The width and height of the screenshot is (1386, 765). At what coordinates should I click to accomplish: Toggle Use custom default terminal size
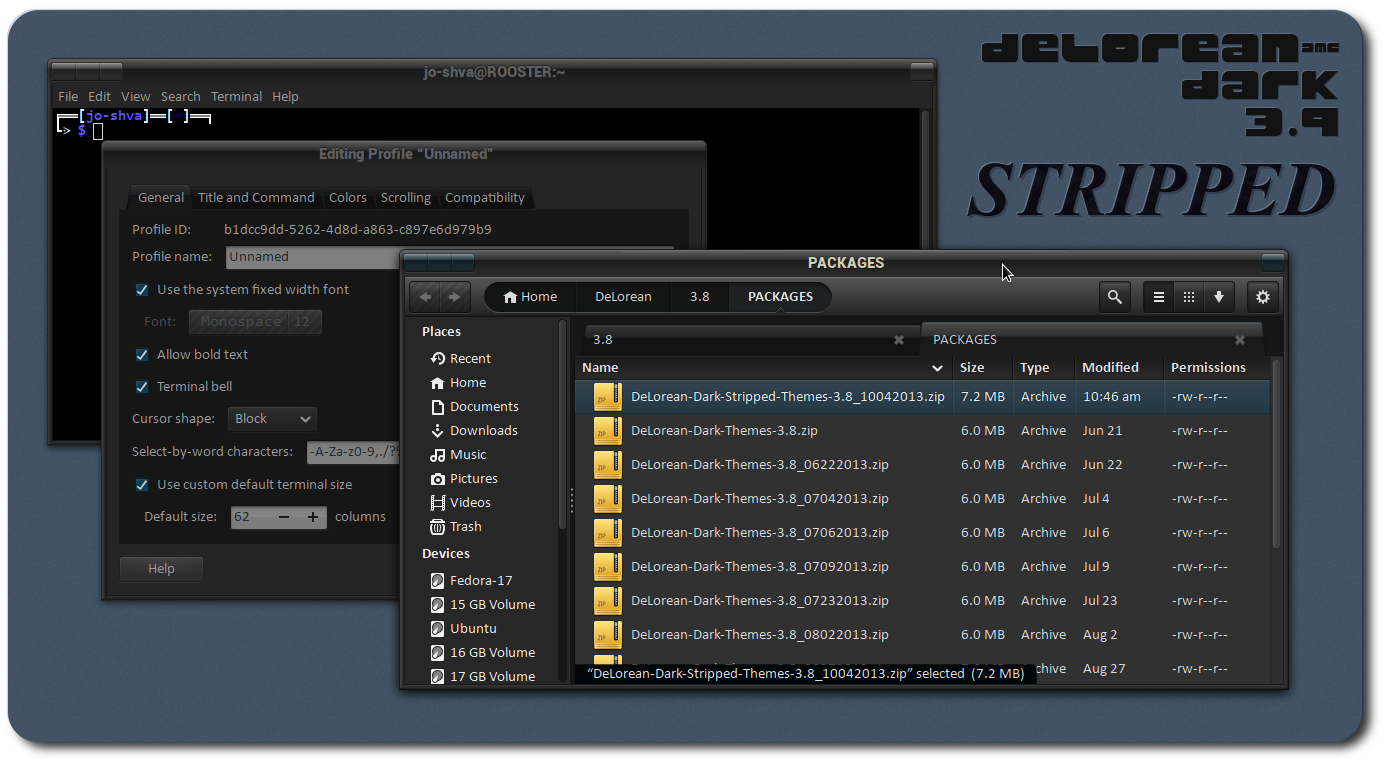click(x=142, y=485)
